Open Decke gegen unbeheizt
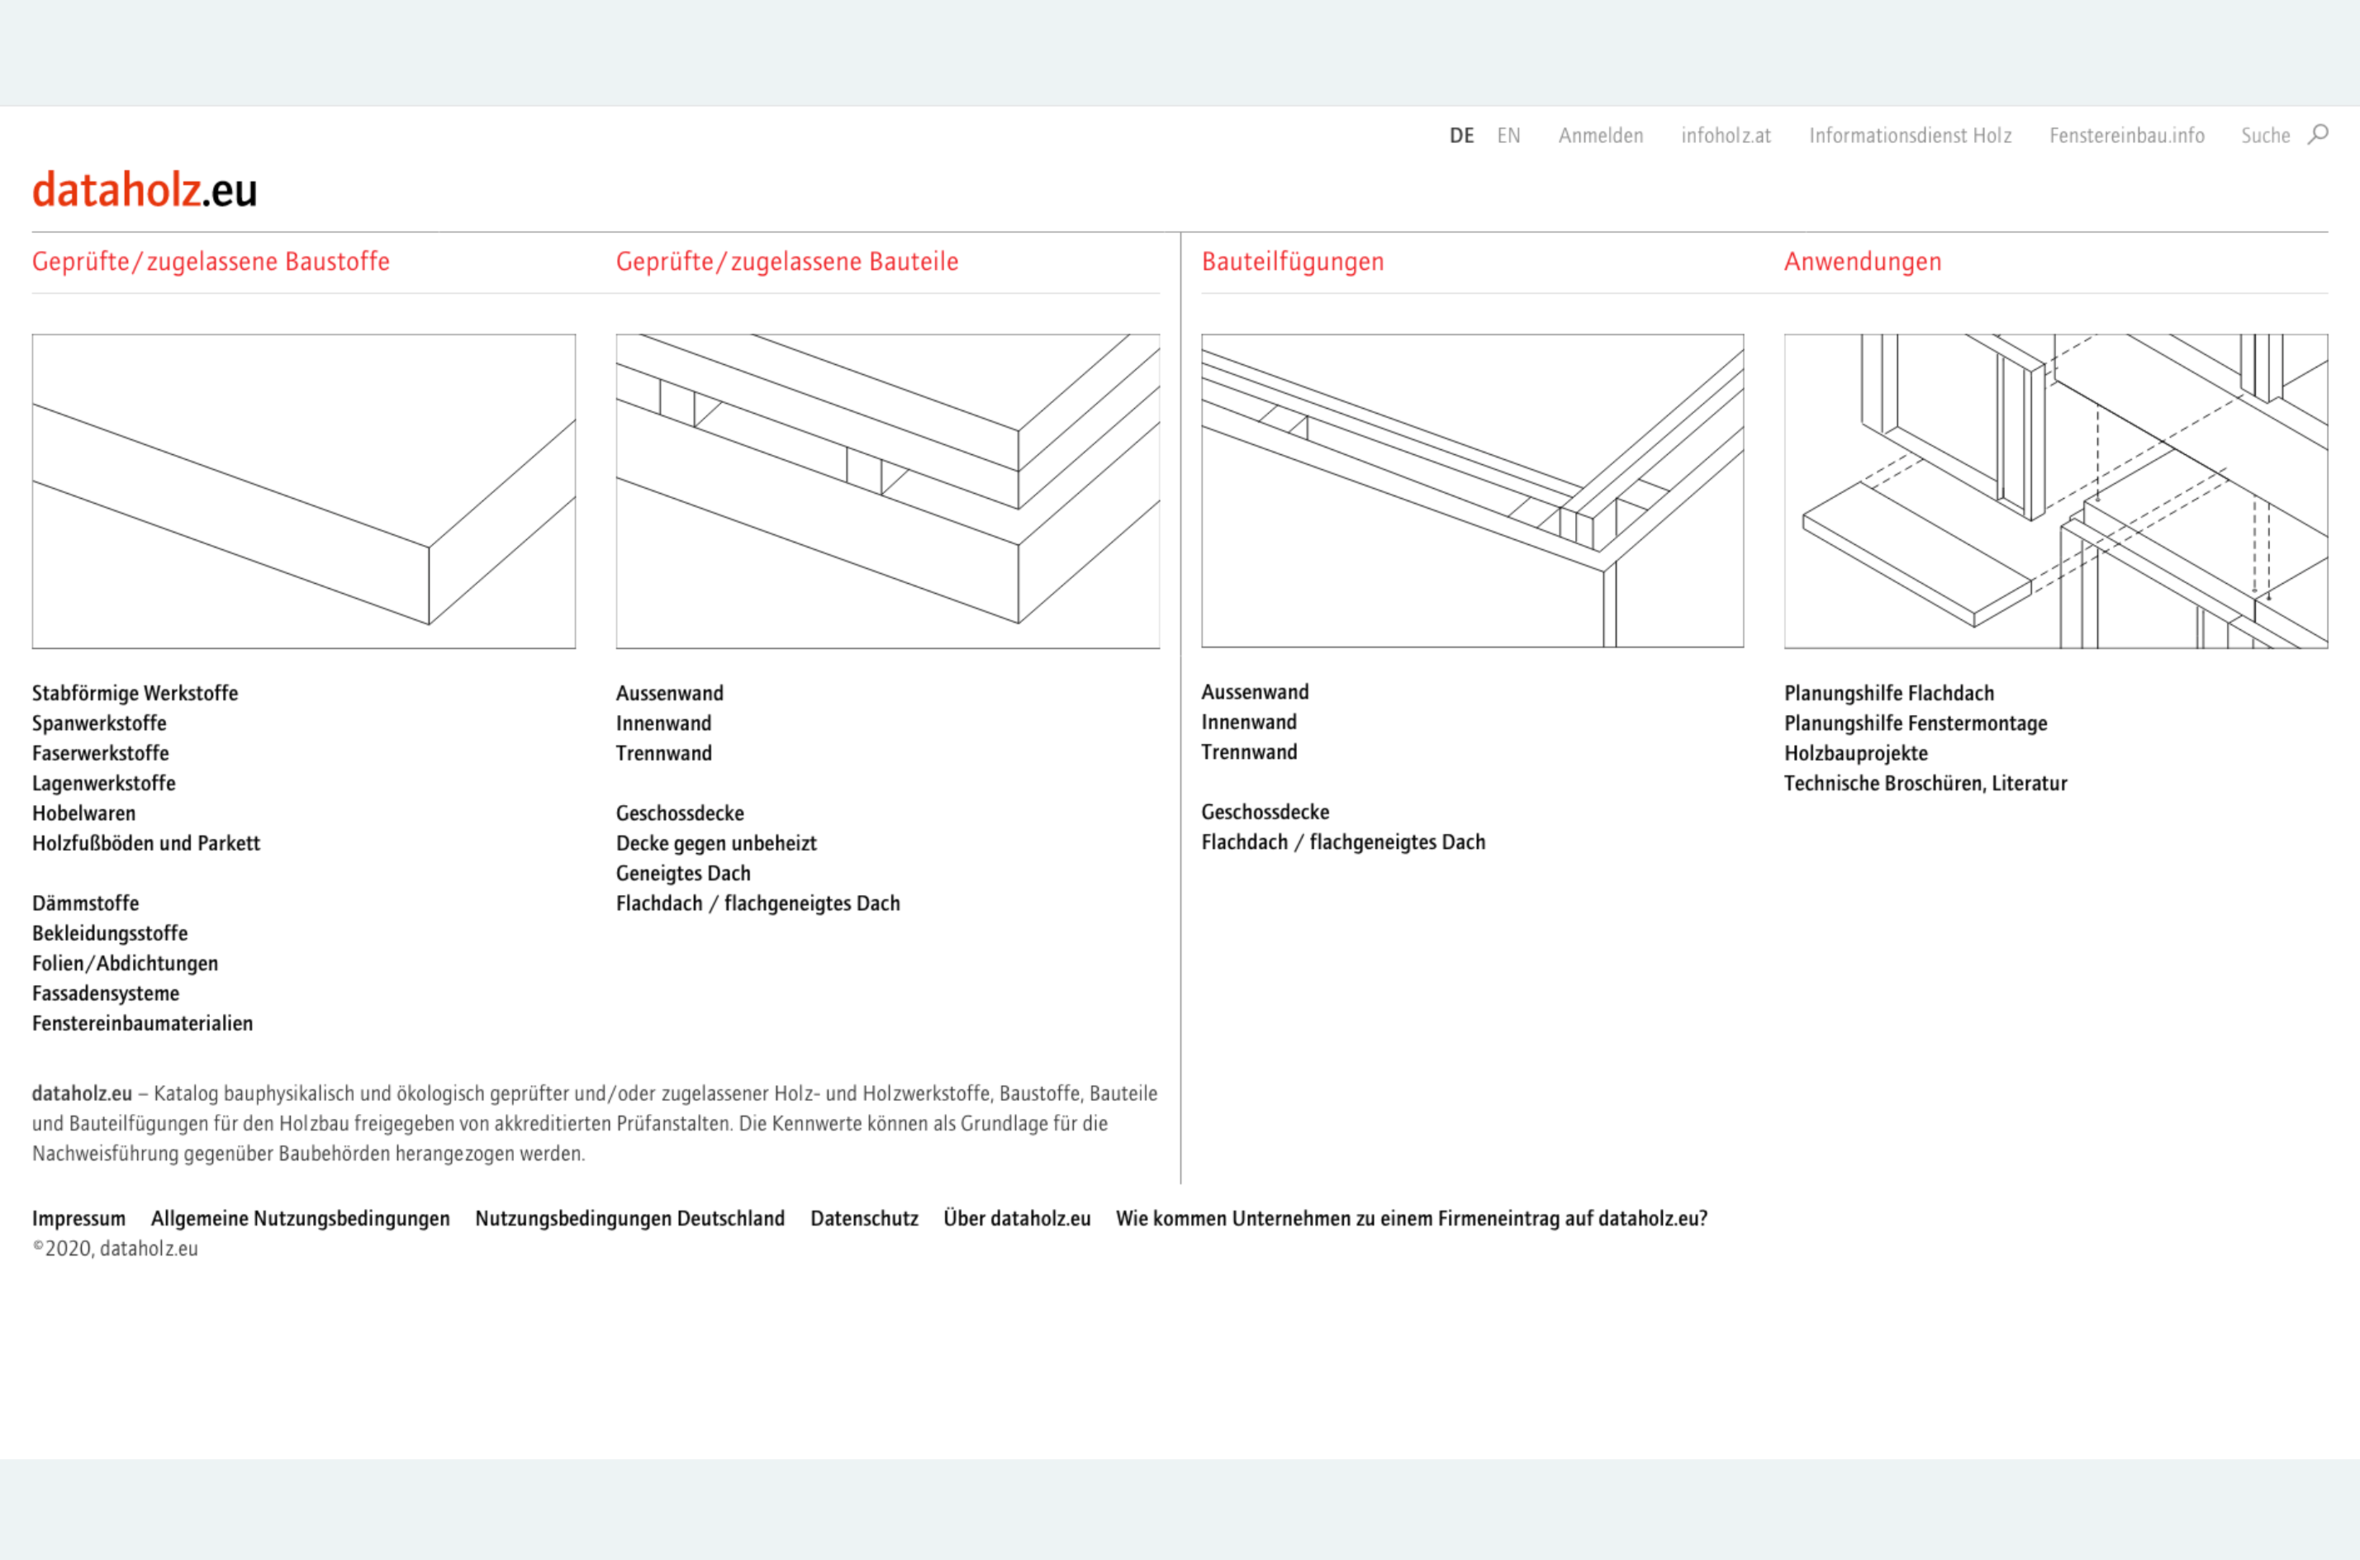This screenshot has width=2360, height=1560. [x=716, y=843]
